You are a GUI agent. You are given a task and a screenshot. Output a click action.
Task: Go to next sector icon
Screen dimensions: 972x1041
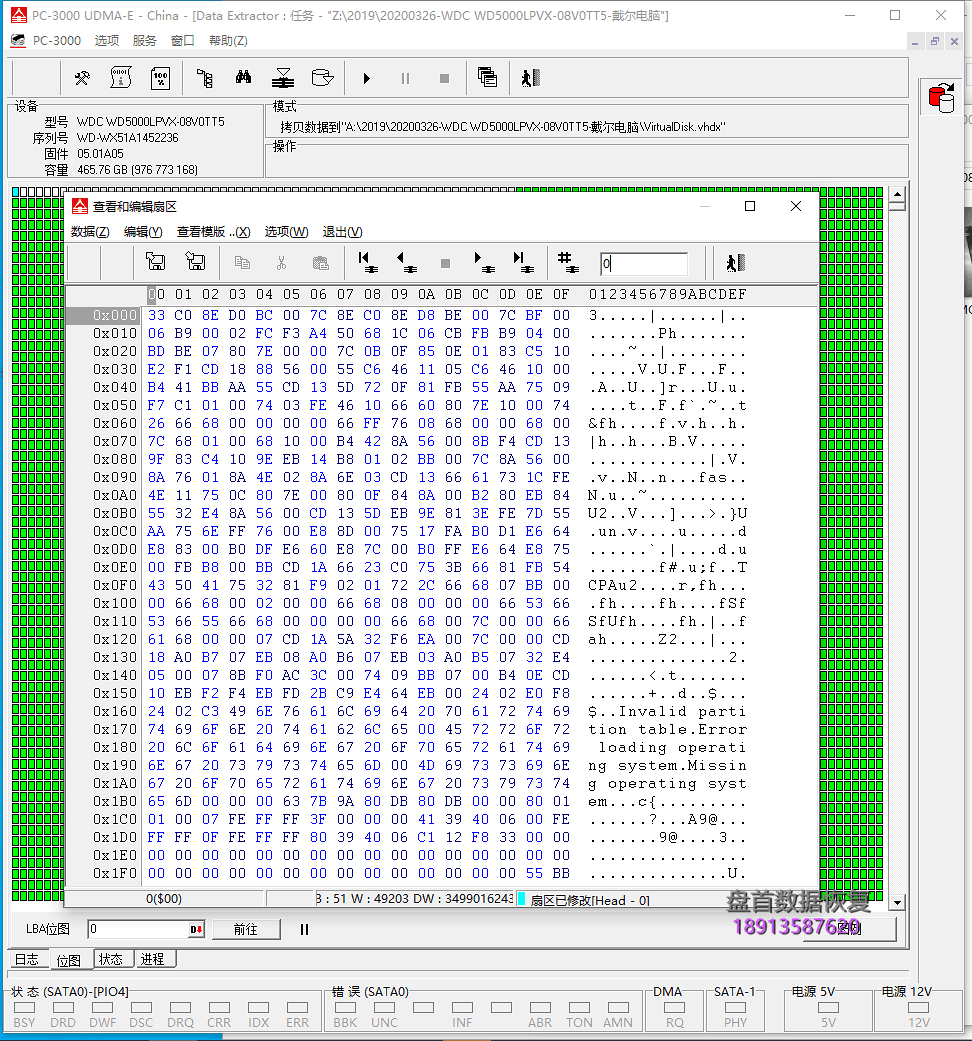pos(484,262)
